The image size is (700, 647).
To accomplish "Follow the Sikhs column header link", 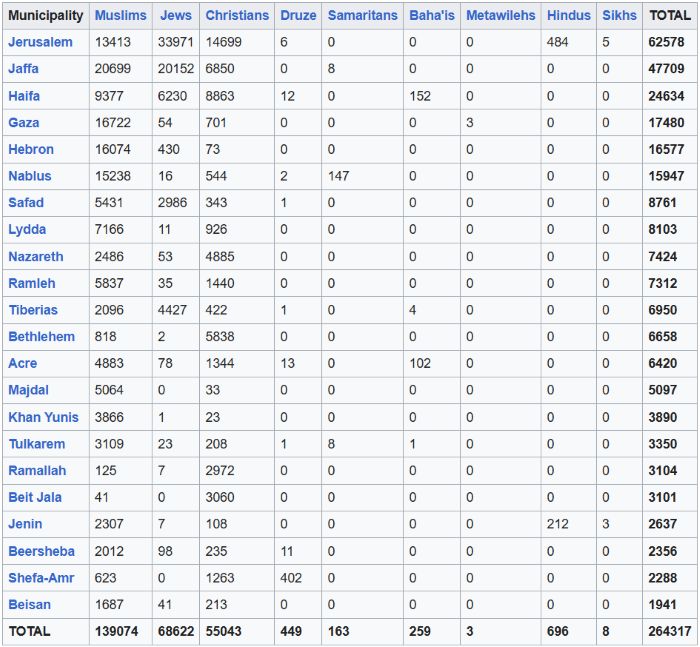I will [620, 15].
